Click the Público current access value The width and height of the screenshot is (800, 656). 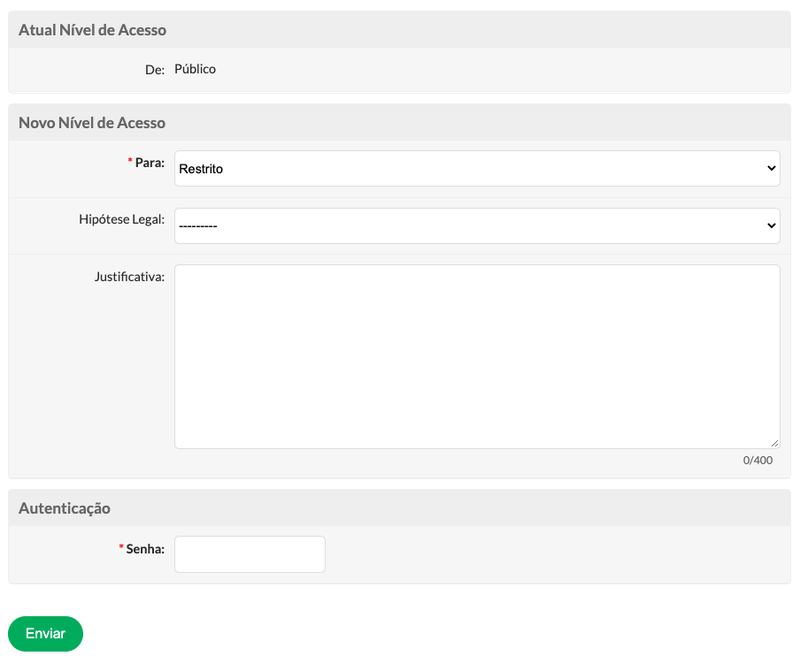tap(195, 69)
